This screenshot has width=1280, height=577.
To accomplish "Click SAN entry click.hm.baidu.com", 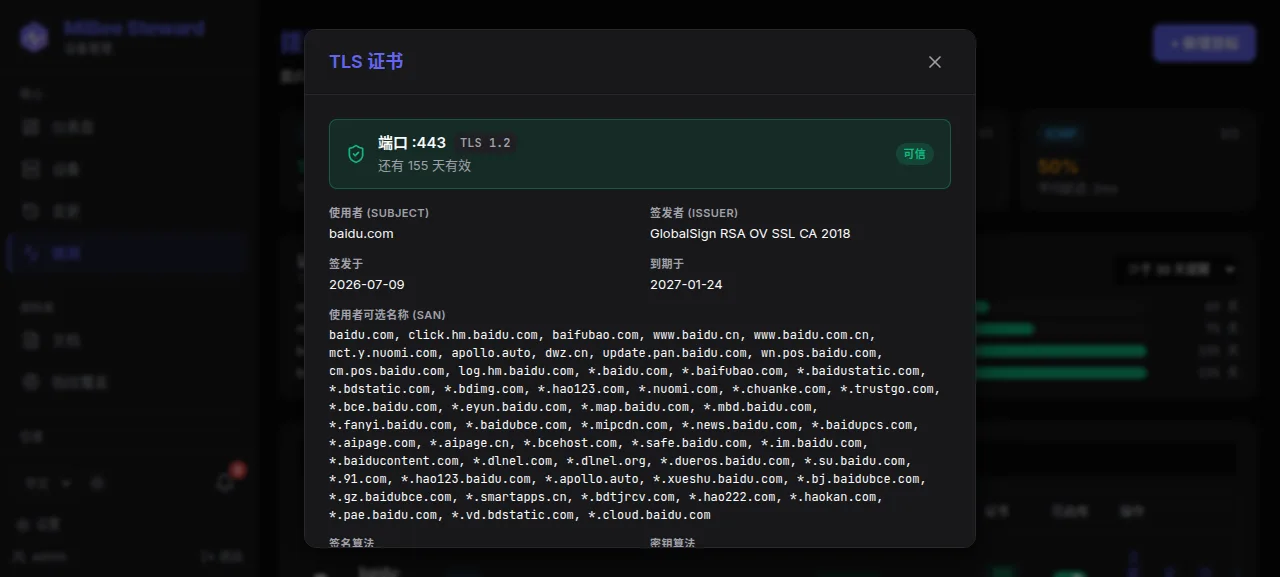I will 473,335.
